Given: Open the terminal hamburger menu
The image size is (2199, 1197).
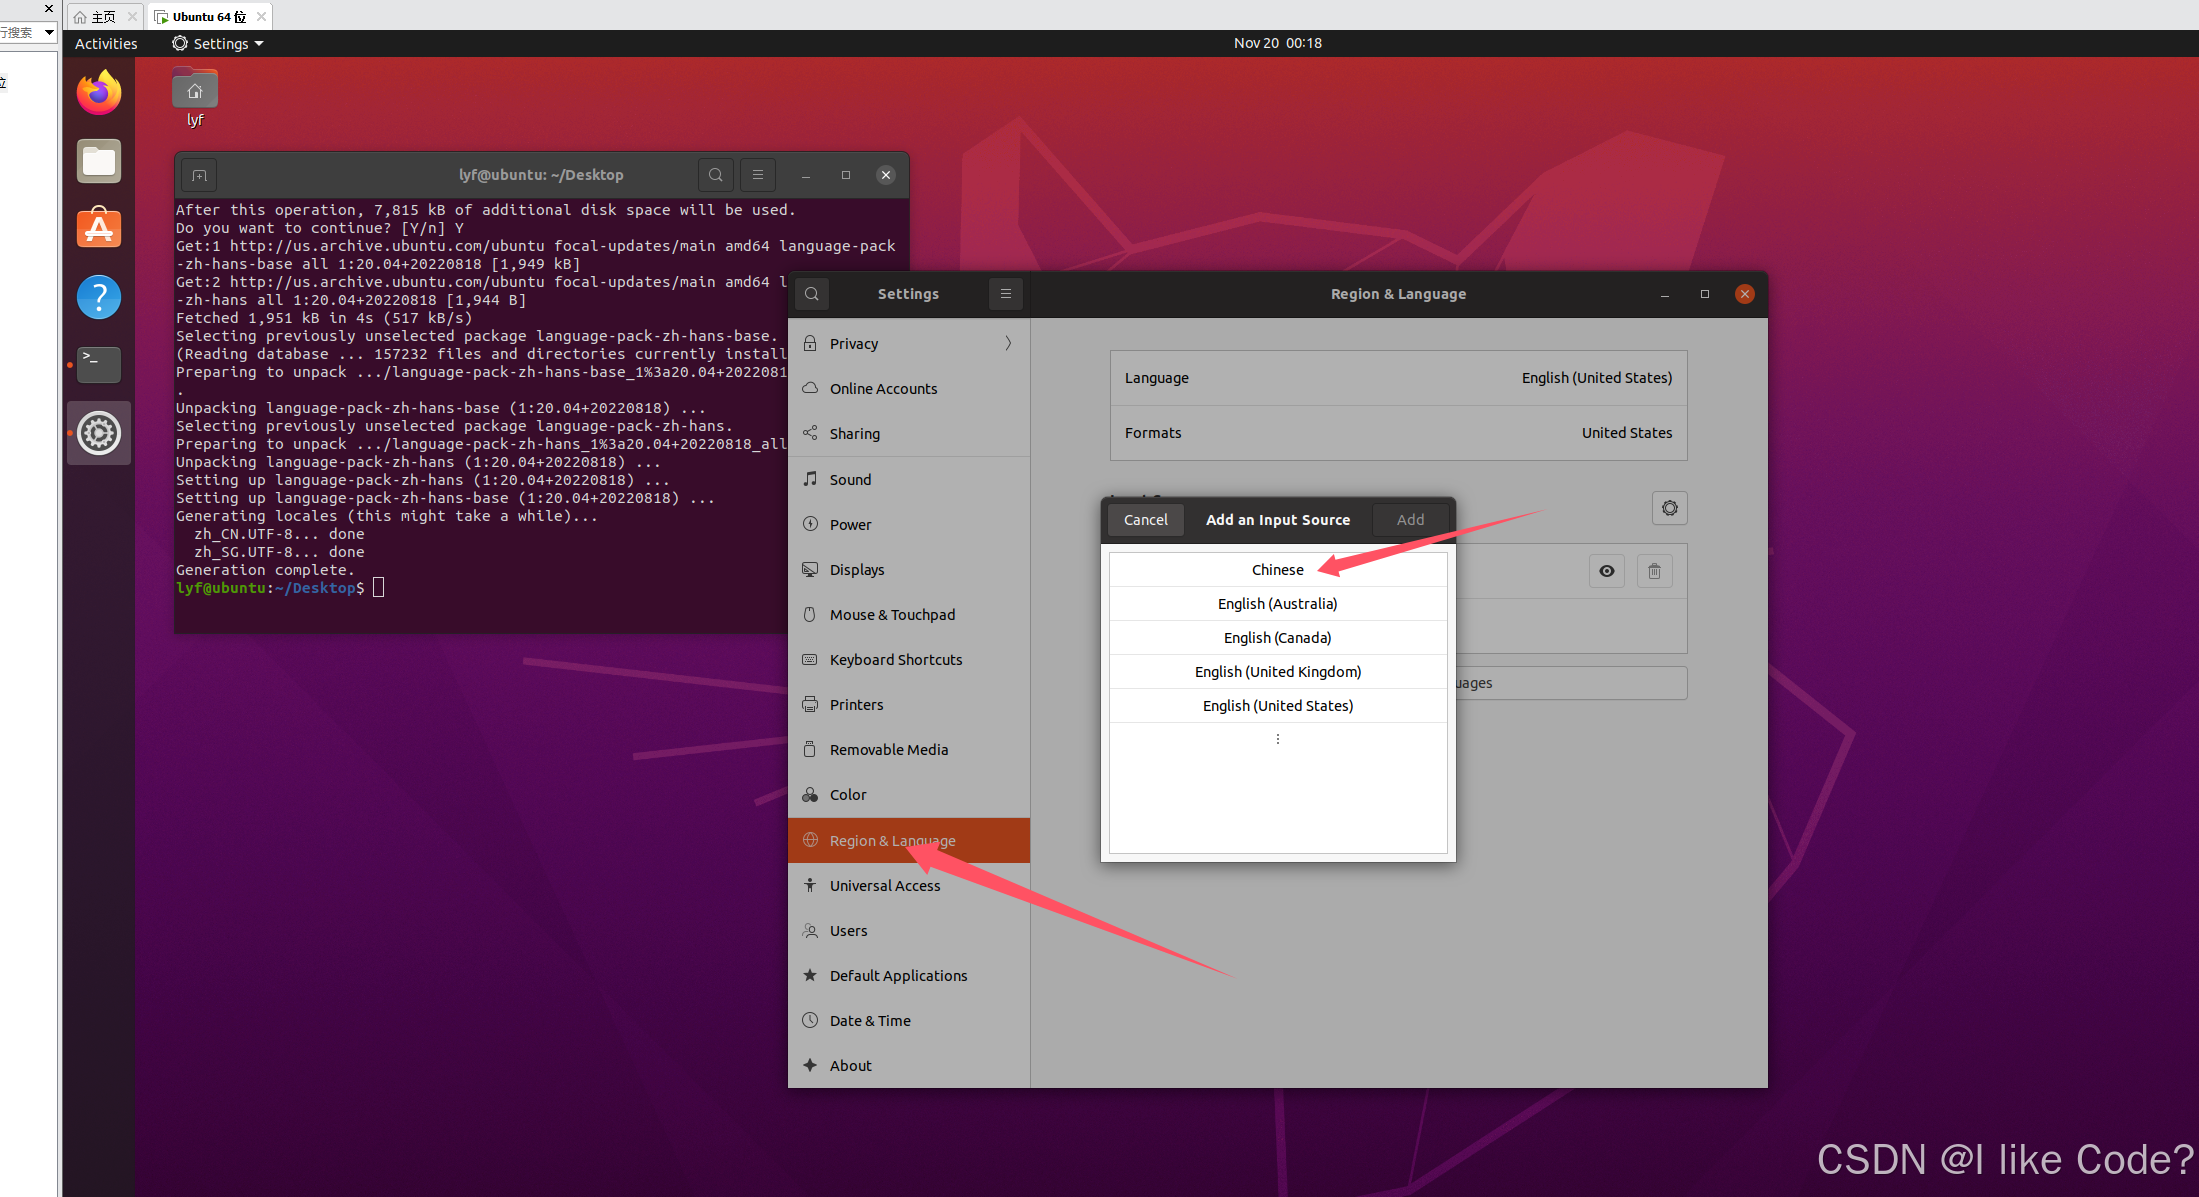Looking at the screenshot, I should pos(757,175).
